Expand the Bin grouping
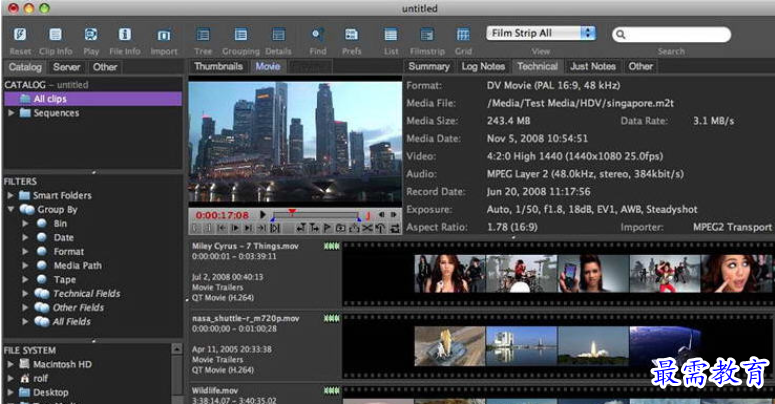775x404 pixels. [x=25, y=224]
